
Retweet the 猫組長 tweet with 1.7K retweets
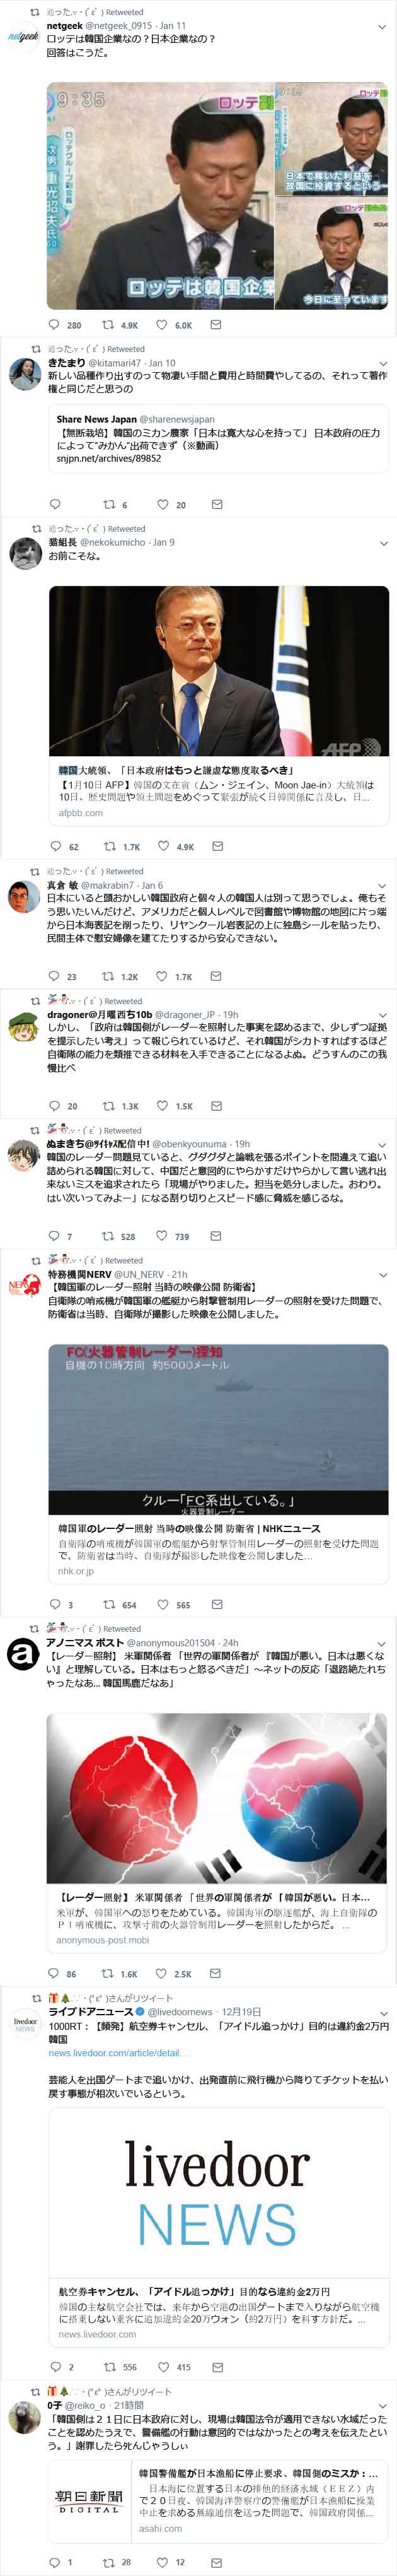pos(109,846)
